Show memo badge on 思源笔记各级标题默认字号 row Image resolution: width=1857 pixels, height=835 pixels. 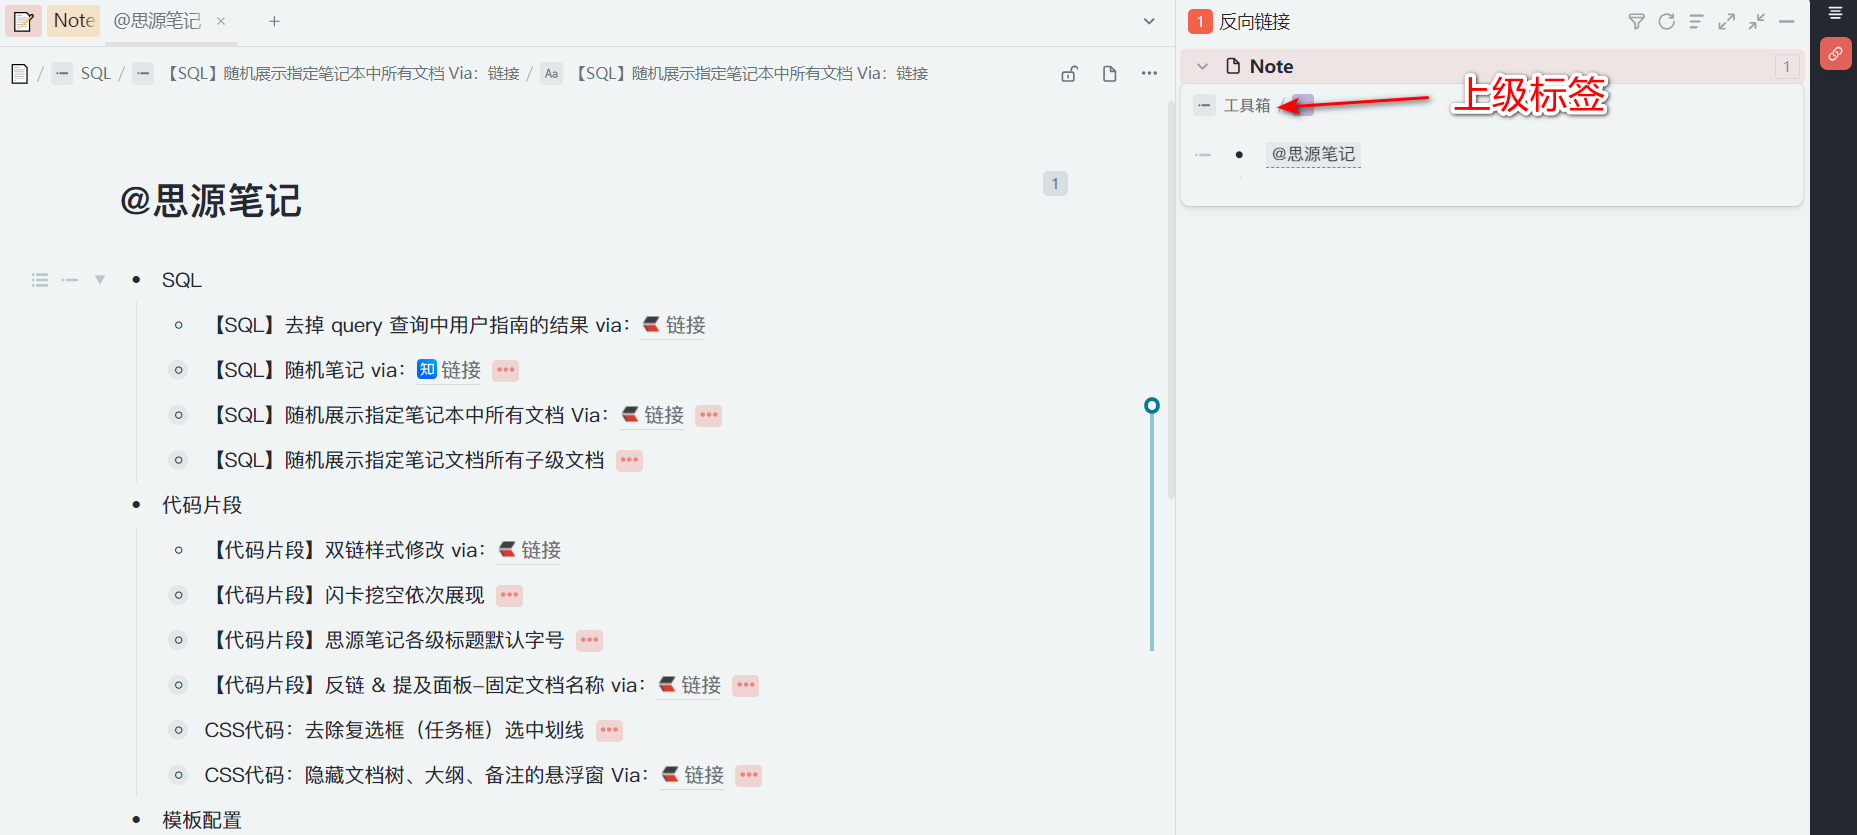click(x=589, y=641)
